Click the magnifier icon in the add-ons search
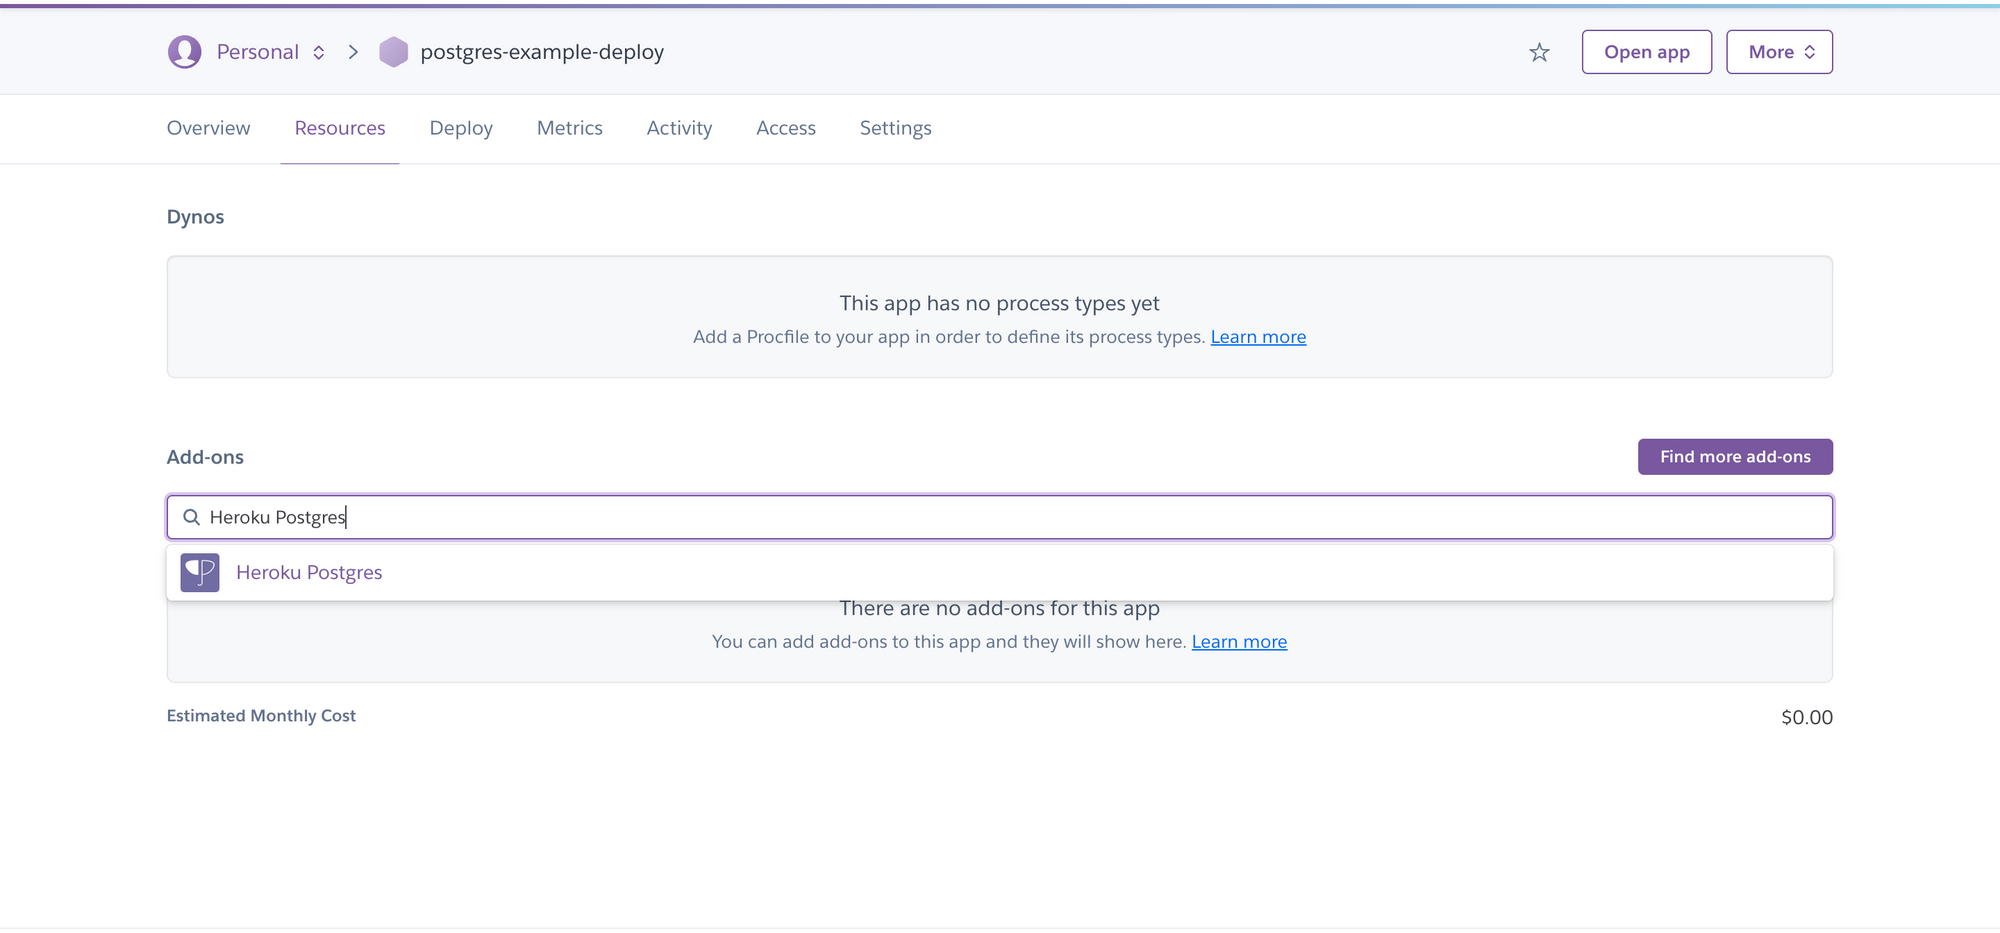2000x933 pixels. [191, 517]
